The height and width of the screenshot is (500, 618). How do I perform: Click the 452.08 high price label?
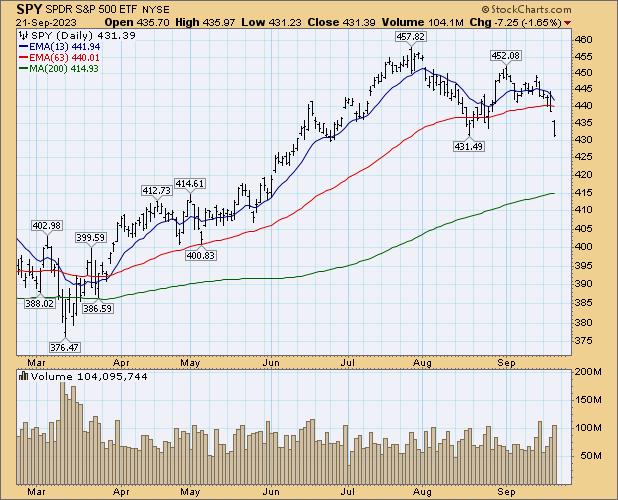506,56
